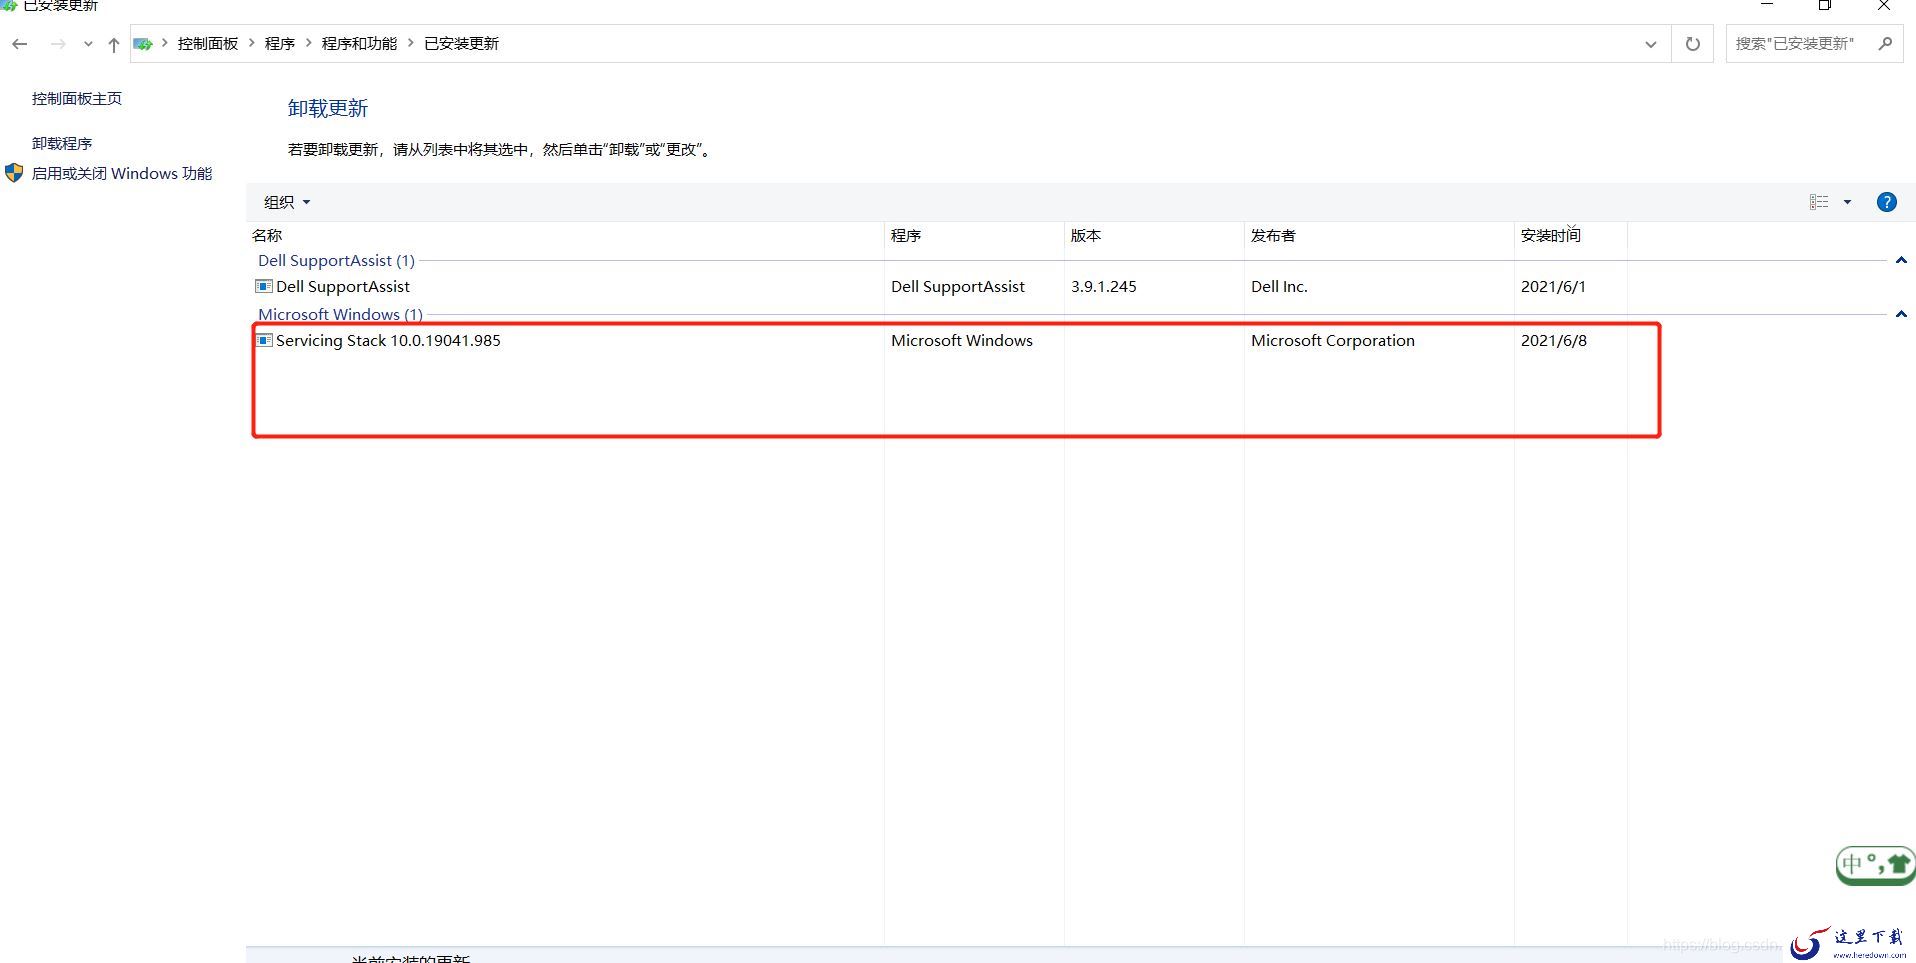This screenshot has width=1916, height=963.
Task: Restore down the 已安装更新 window
Action: click(1825, 5)
